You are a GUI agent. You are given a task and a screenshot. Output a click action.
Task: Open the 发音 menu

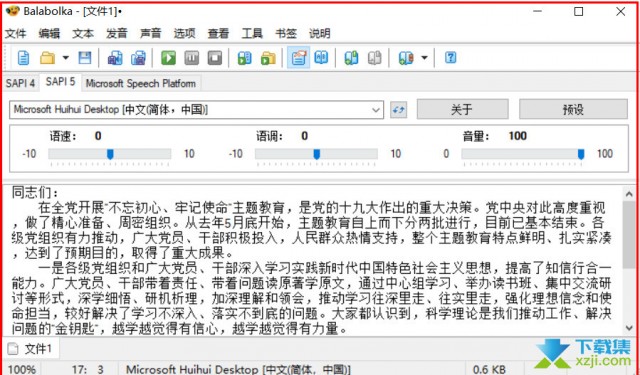tap(117, 33)
